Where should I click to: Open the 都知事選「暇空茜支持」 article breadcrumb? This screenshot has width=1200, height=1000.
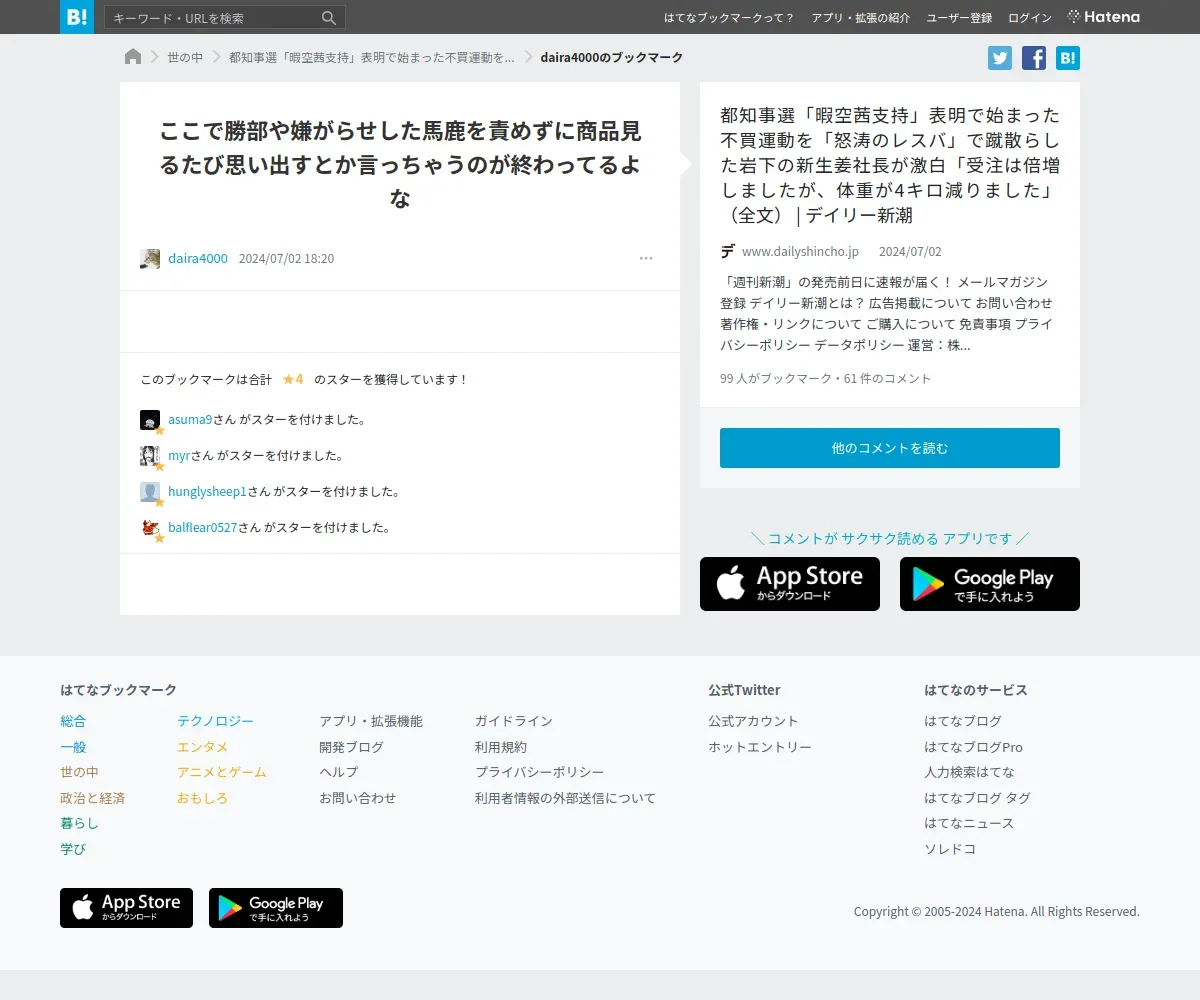tap(372, 58)
